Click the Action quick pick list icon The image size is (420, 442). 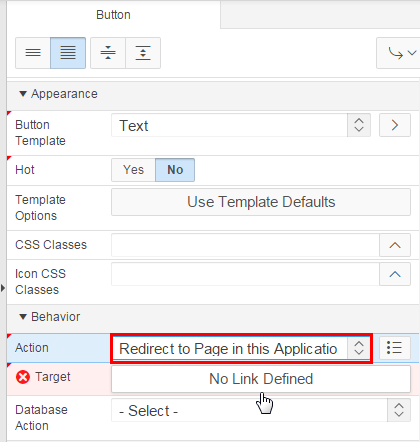[x=395, y=348]
